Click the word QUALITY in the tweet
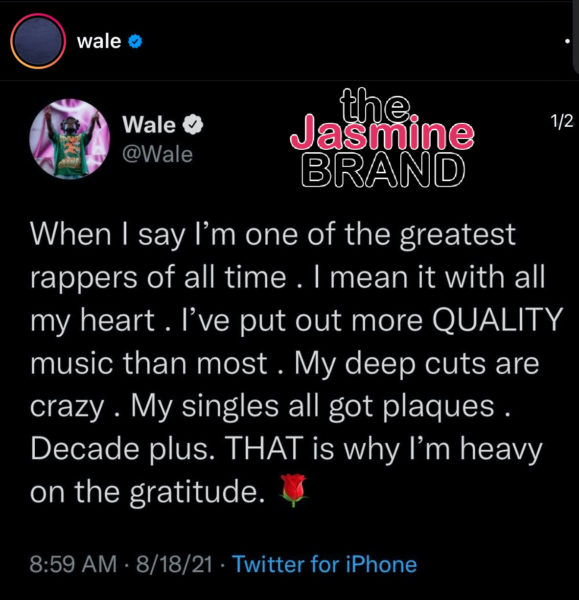579x600 pixels. 497,320
